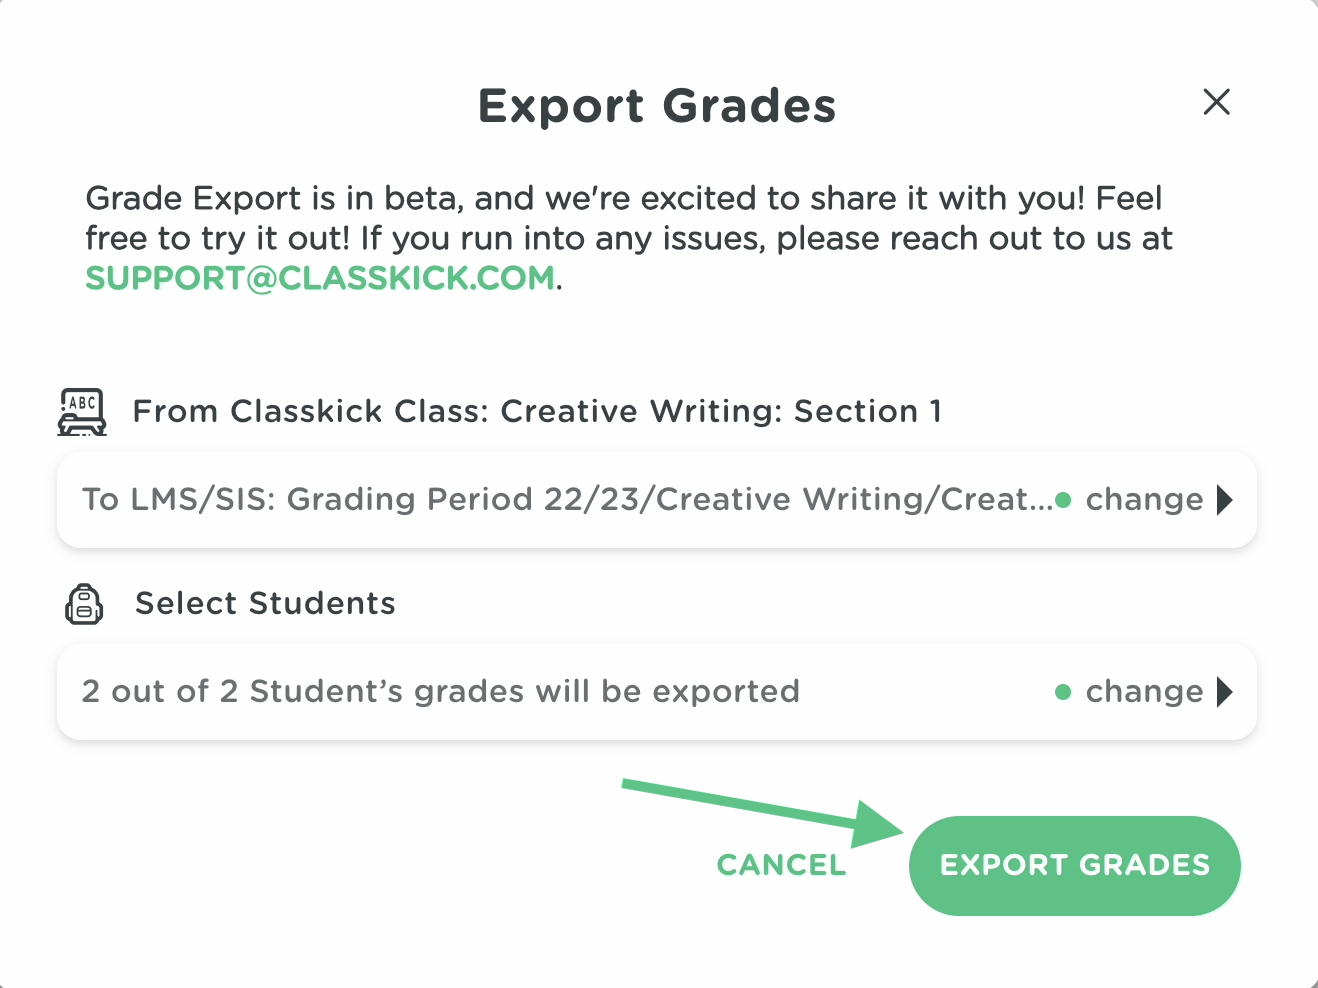Click the ABC classroom board icon

point(82,412)
